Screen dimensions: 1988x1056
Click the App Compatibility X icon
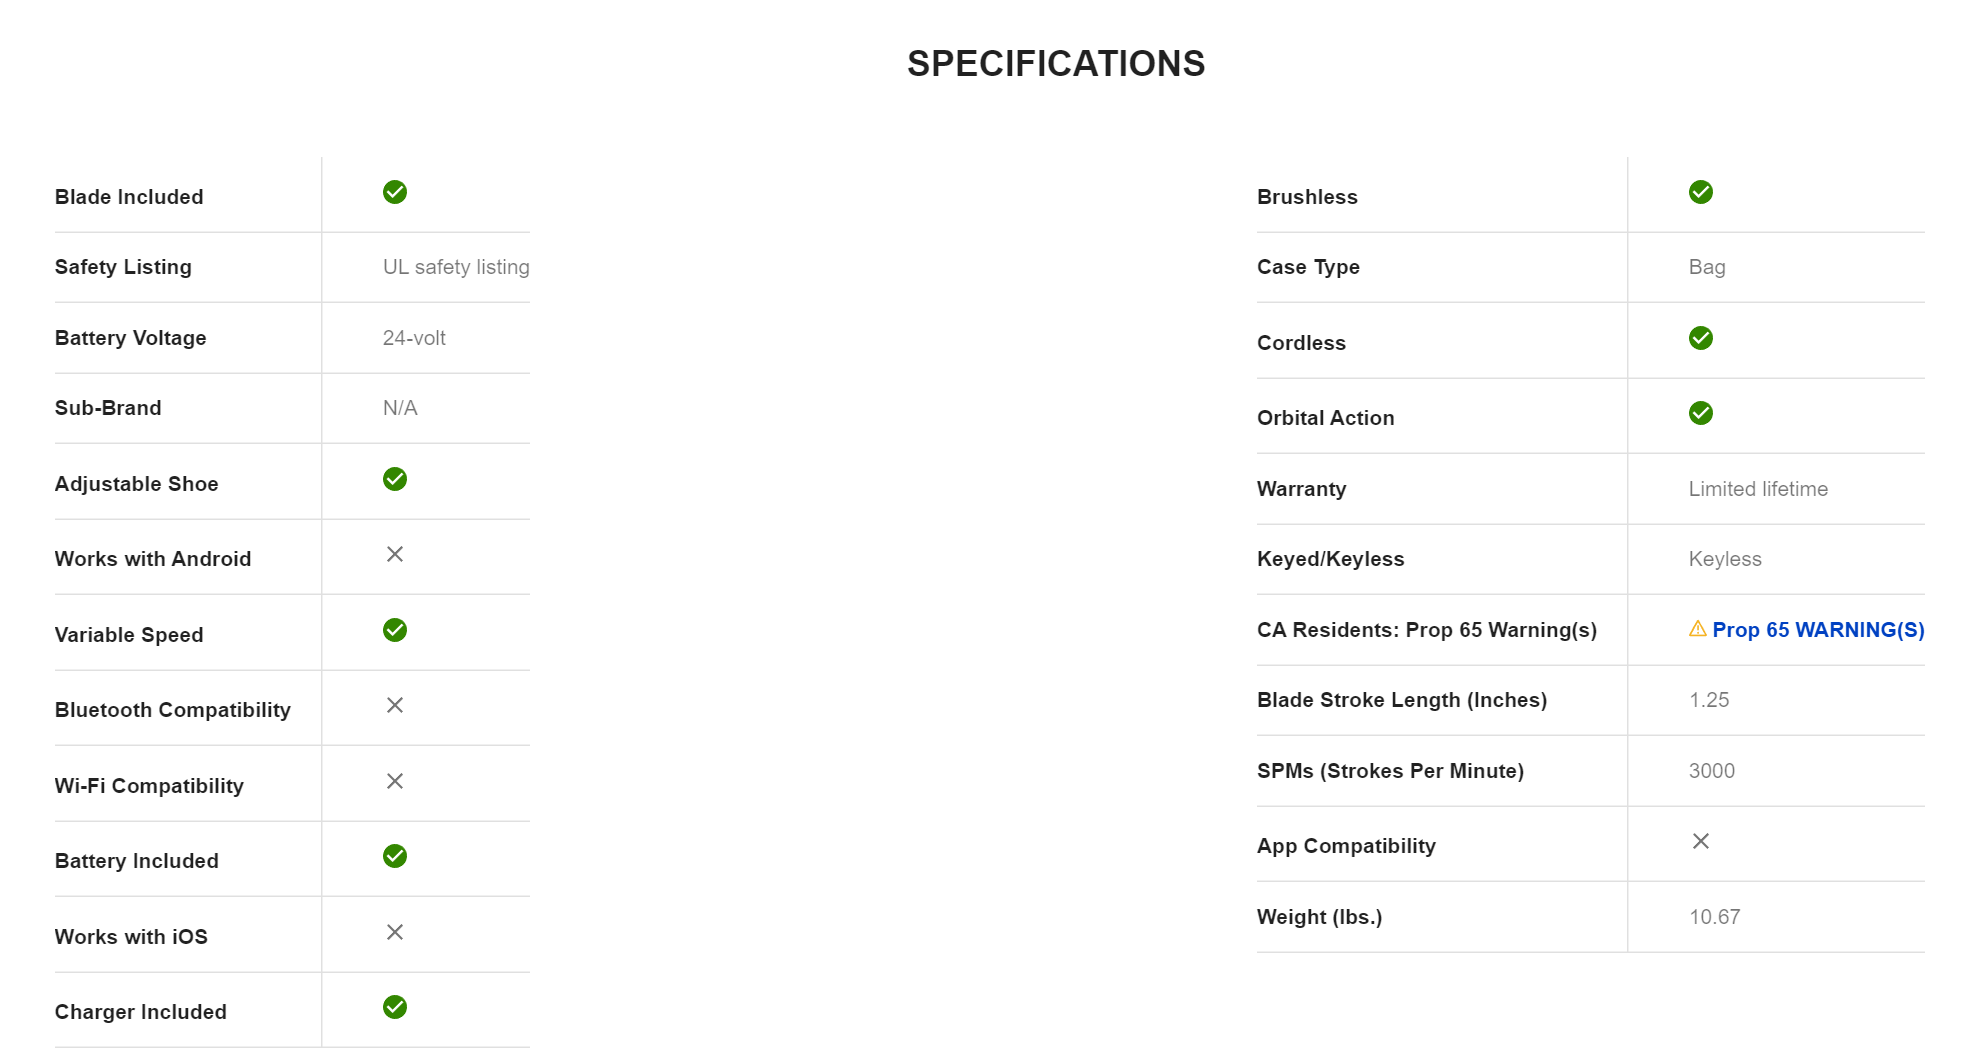1701,841
